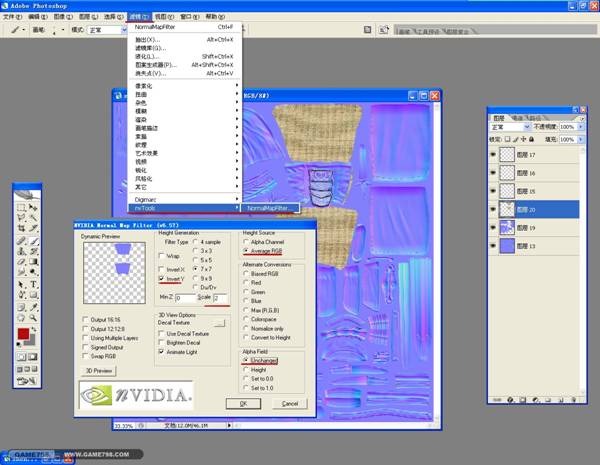Click the 3D Preview button
This screenshot has height=465, width=600.
[x=99, y=371]
